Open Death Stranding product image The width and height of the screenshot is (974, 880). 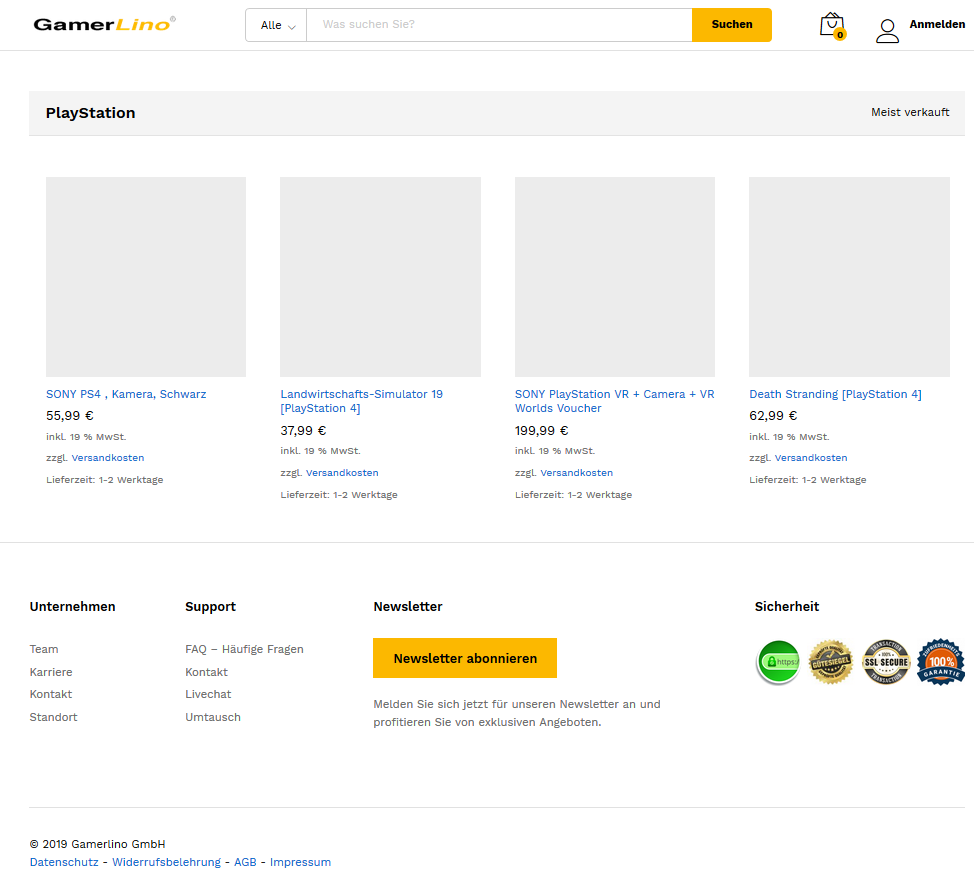click(849, 277)
